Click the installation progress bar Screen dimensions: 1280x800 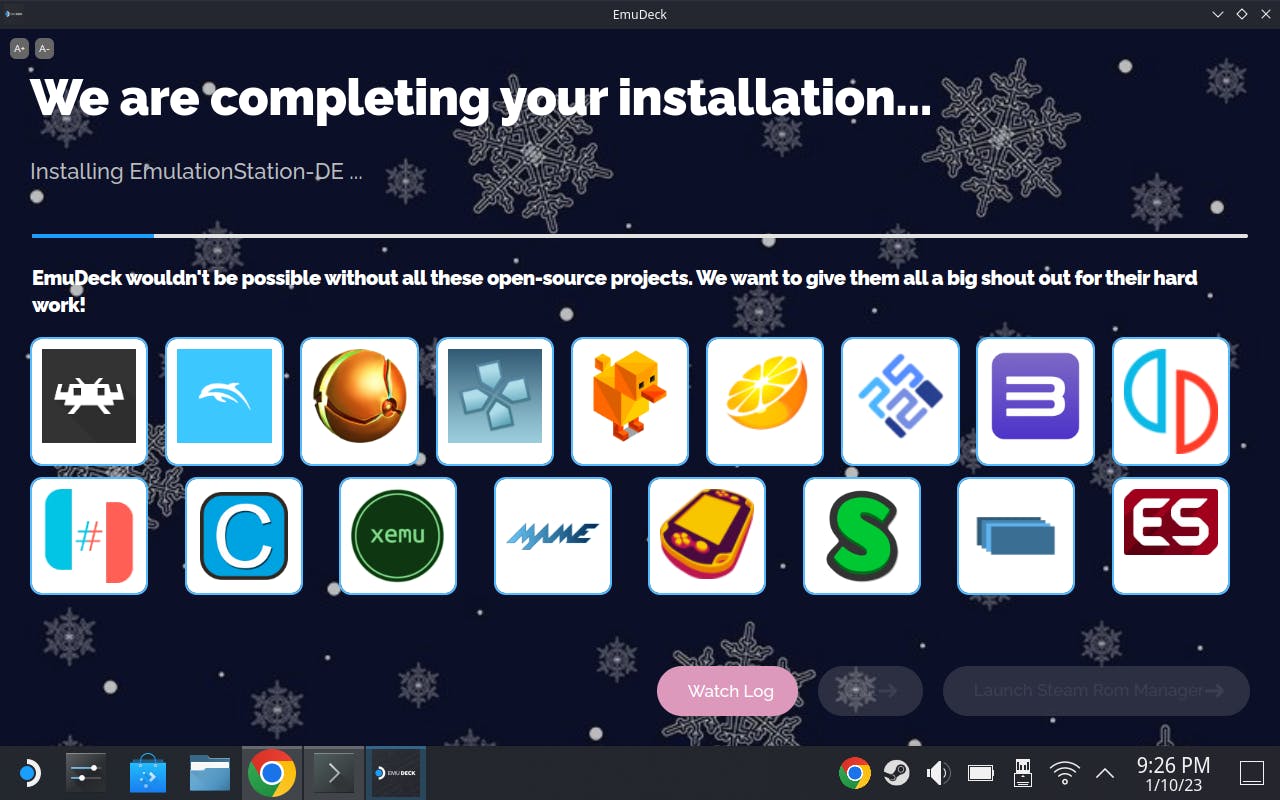tap(640, 236)
